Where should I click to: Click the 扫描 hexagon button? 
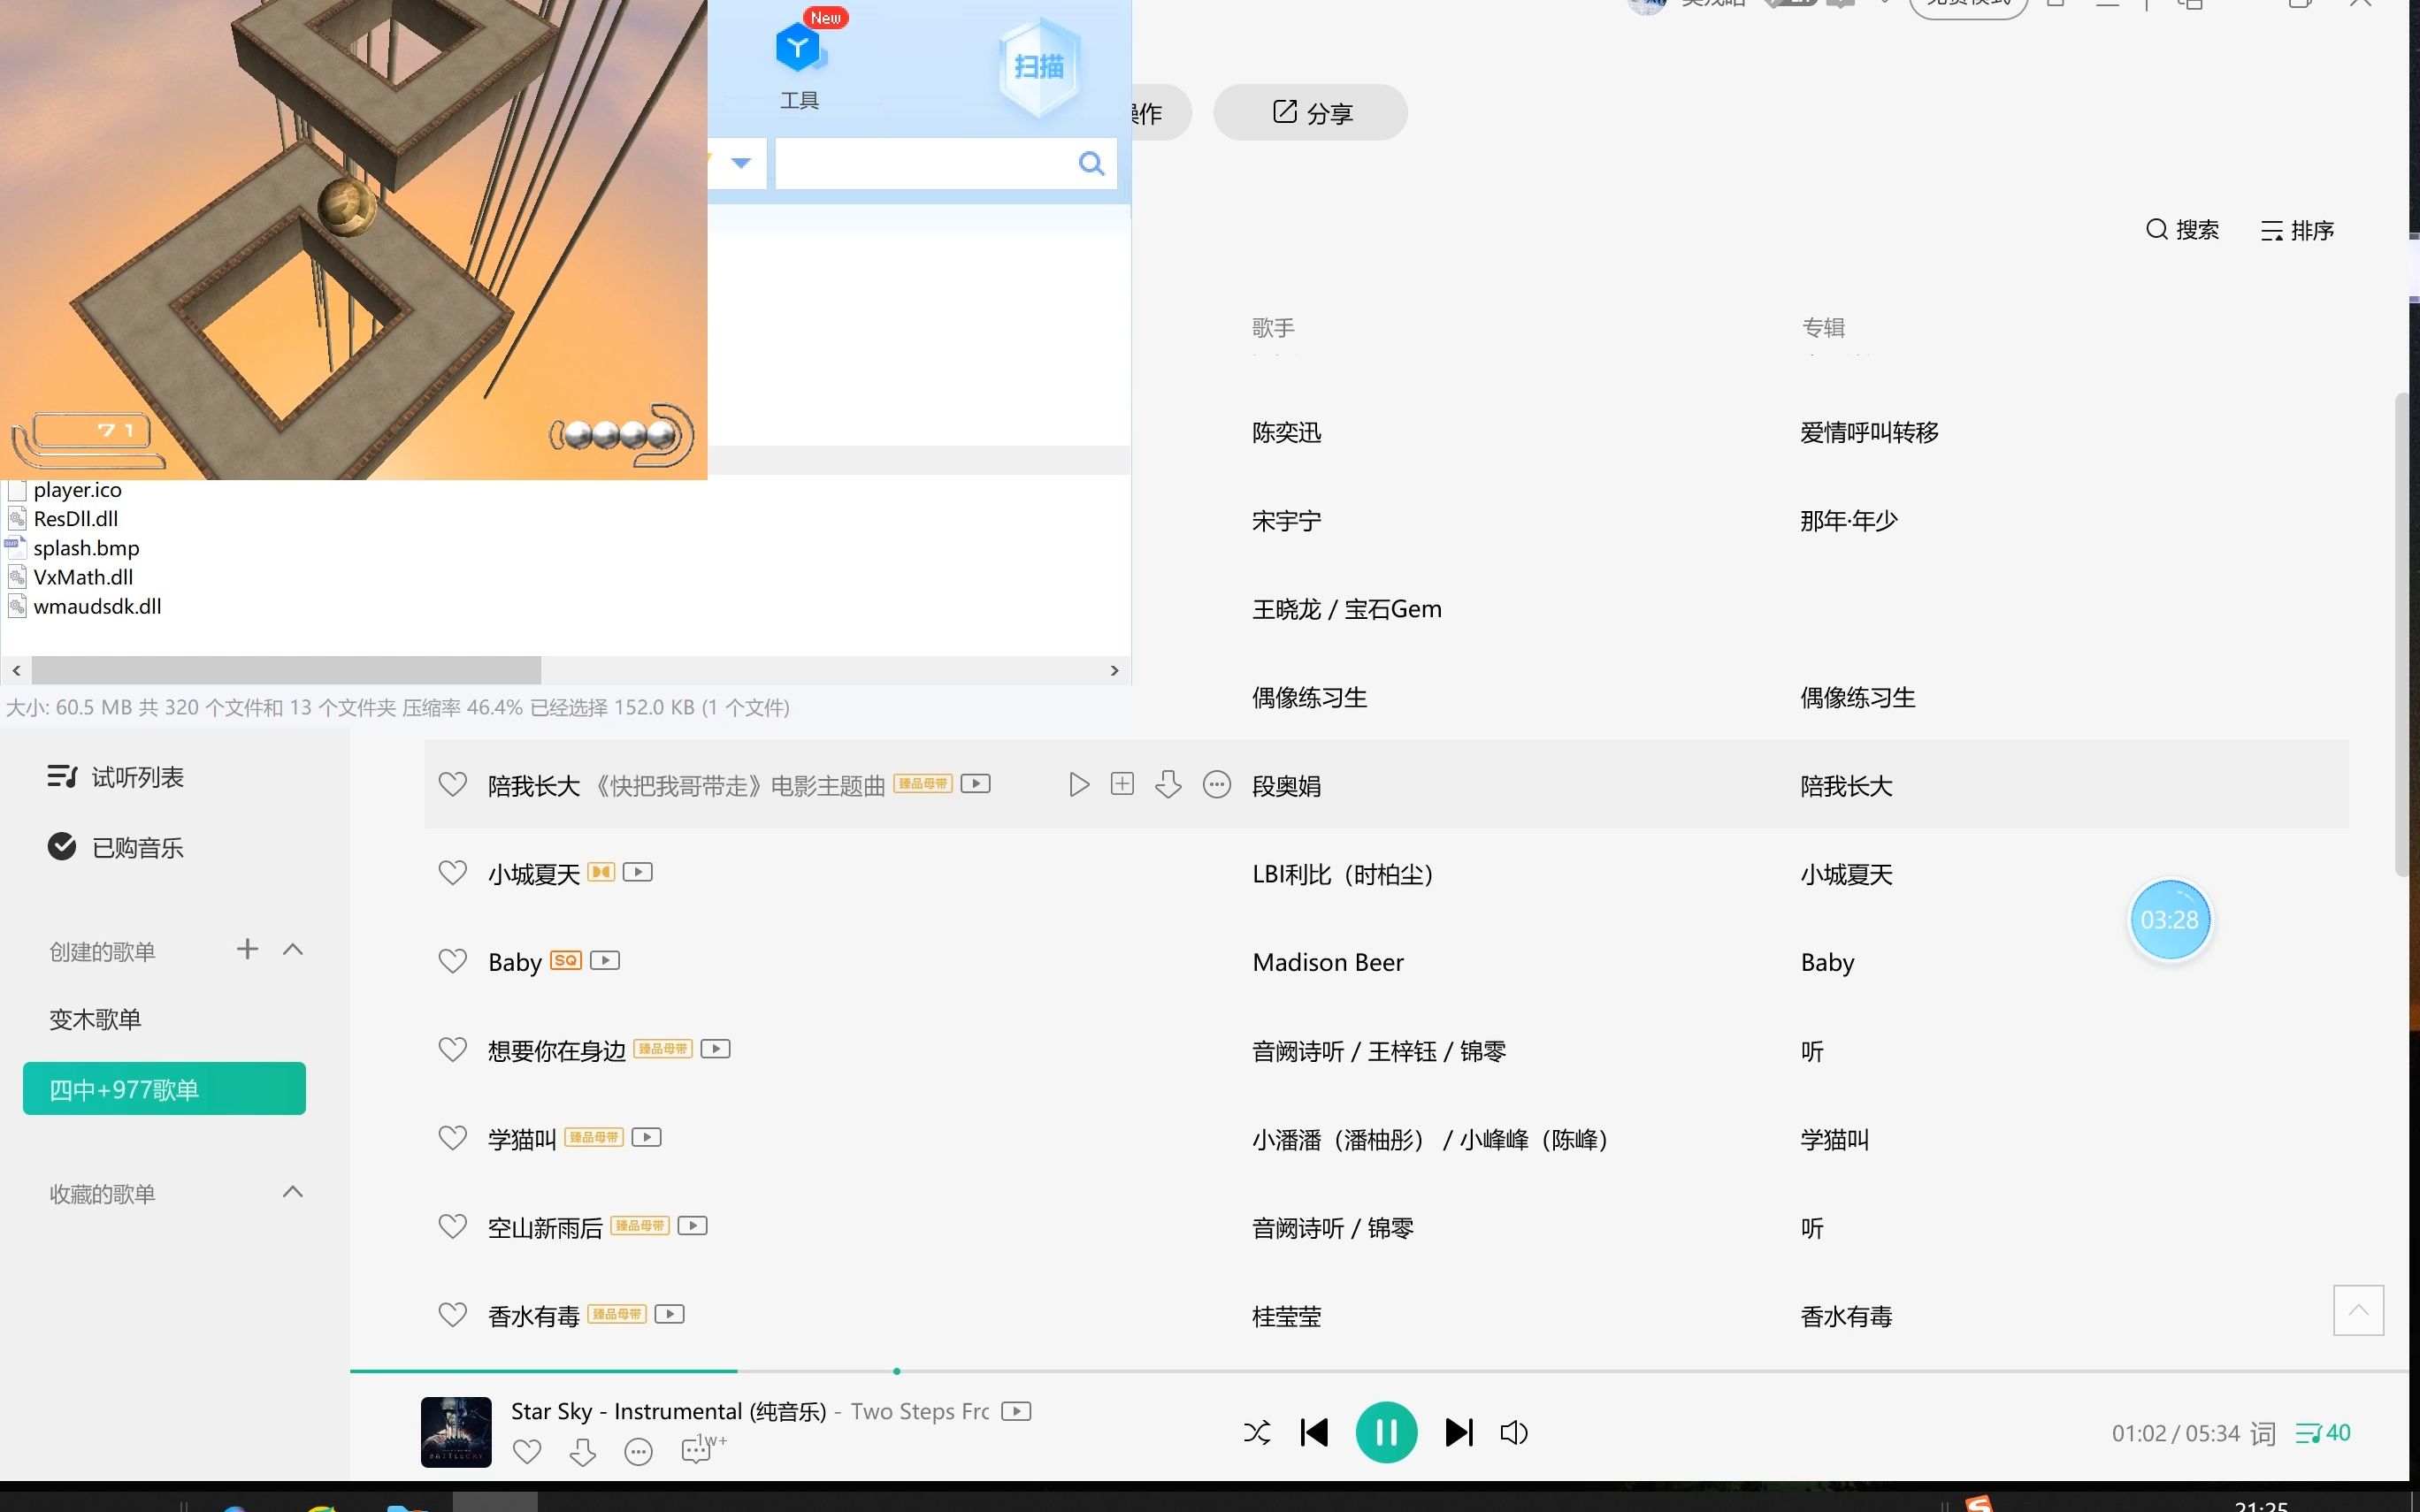pos(1039,67)
